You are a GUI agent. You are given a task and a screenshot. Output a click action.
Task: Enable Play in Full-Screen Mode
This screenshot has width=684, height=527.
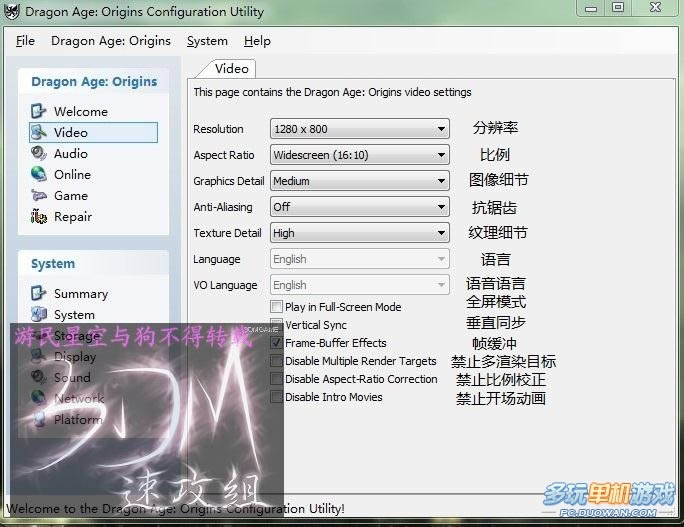point(276,307)
